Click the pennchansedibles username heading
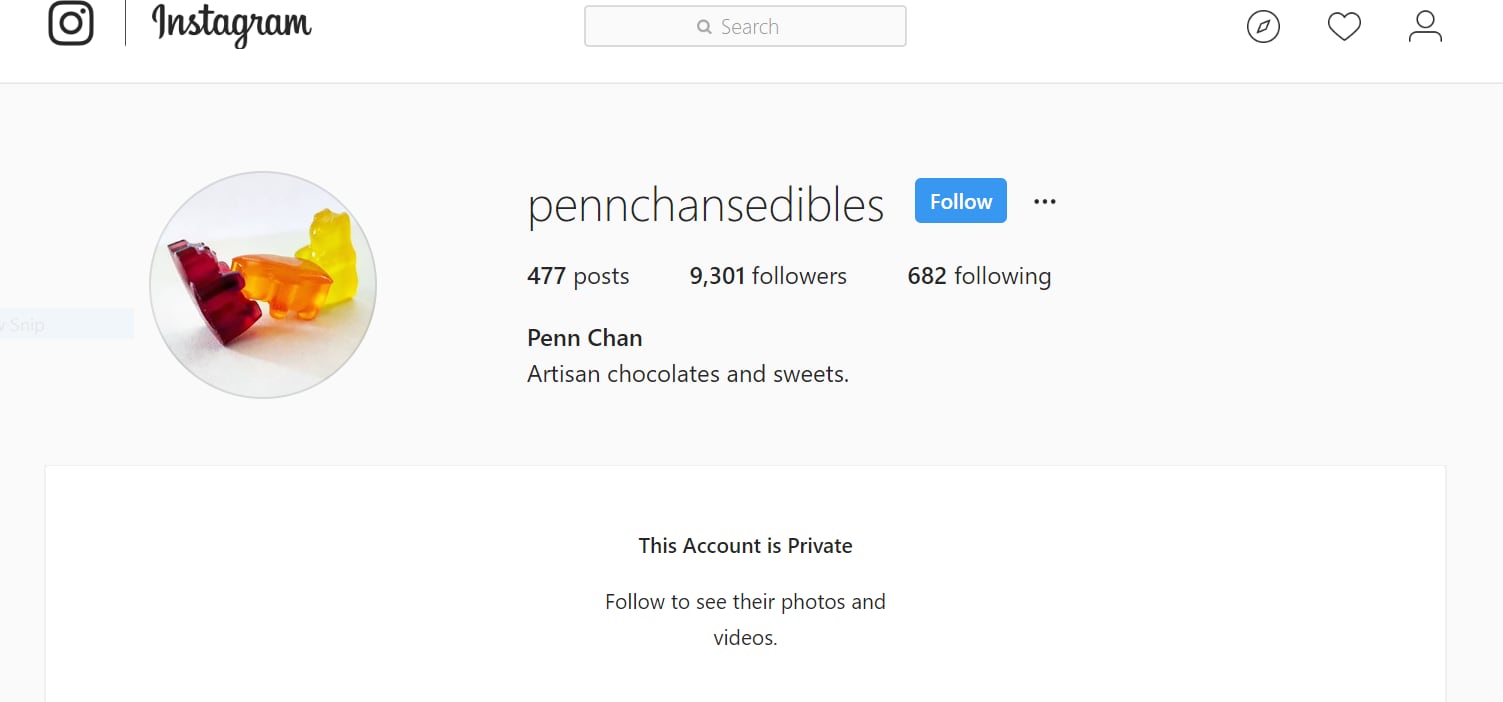The height and width of the screenshot is (702, 1503). click(705, 205)
